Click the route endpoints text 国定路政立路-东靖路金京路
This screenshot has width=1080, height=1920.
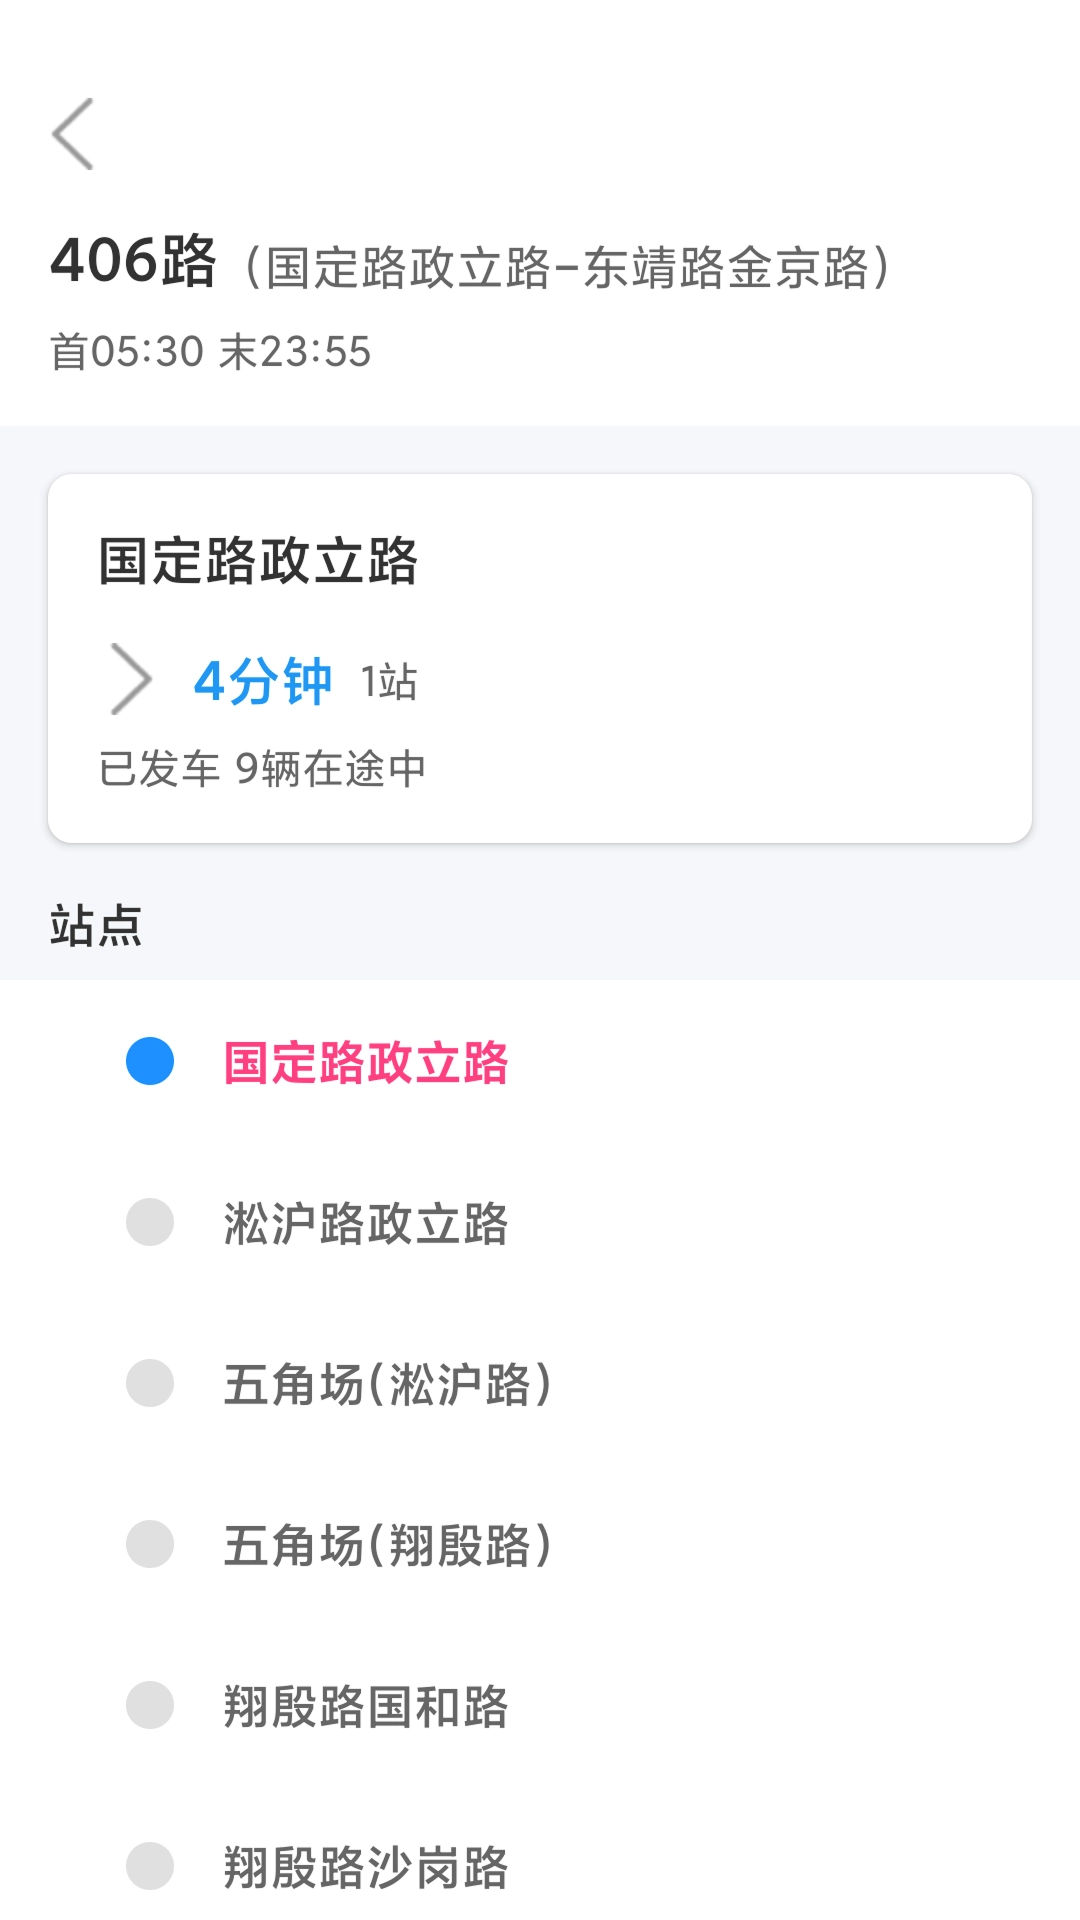[x=570, y=263]
